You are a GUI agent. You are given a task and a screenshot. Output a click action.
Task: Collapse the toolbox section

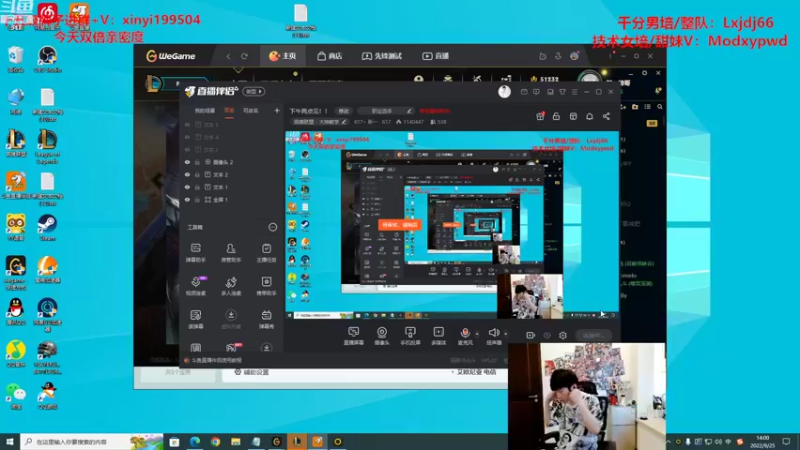pyautogui.click(x=272, y=227)
